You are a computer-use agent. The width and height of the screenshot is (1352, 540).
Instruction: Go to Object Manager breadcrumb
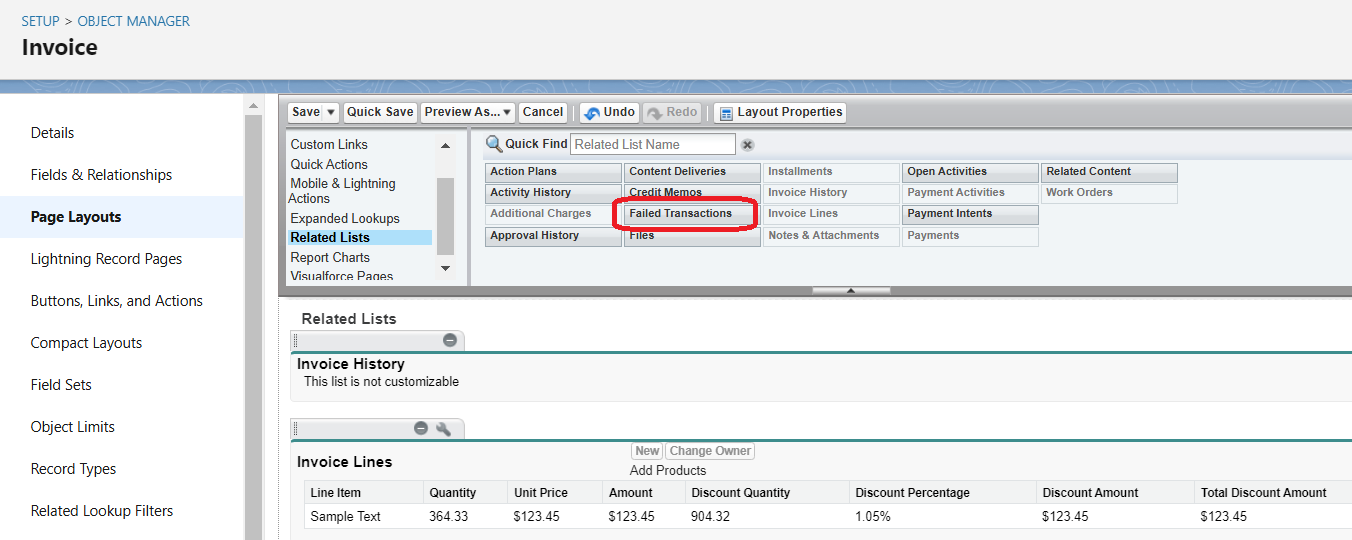point(134,21)
